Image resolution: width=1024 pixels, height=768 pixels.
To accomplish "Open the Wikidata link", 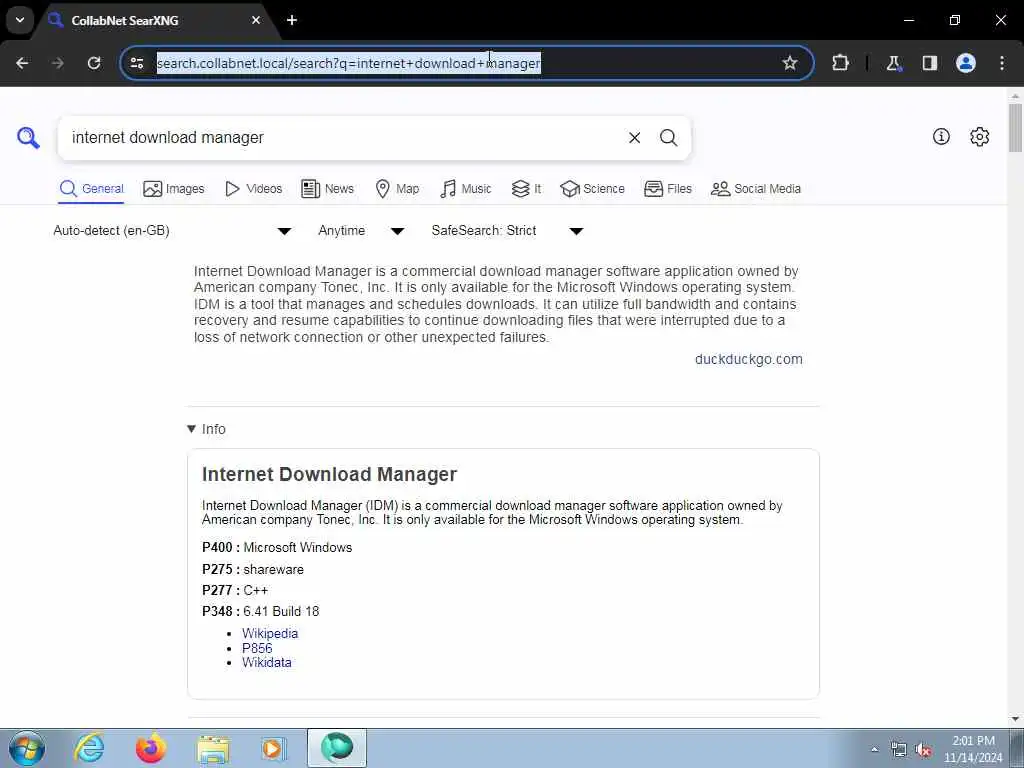I will pyautogui.click(x=266, y=662).
